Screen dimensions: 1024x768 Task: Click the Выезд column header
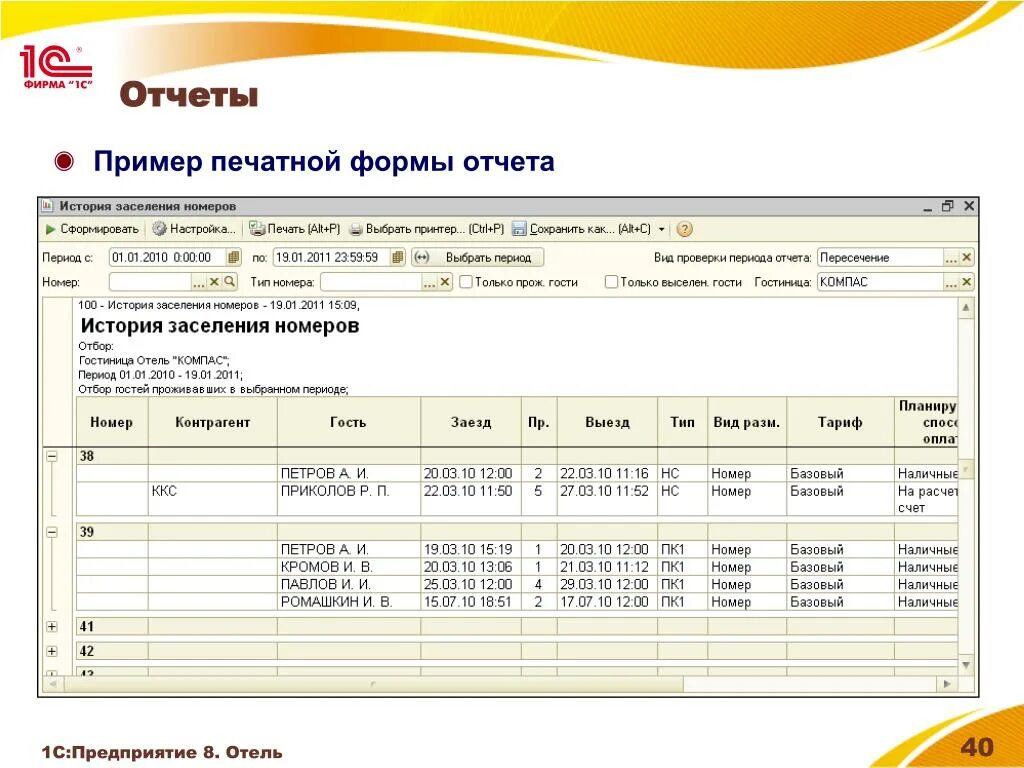click(607, 423)
